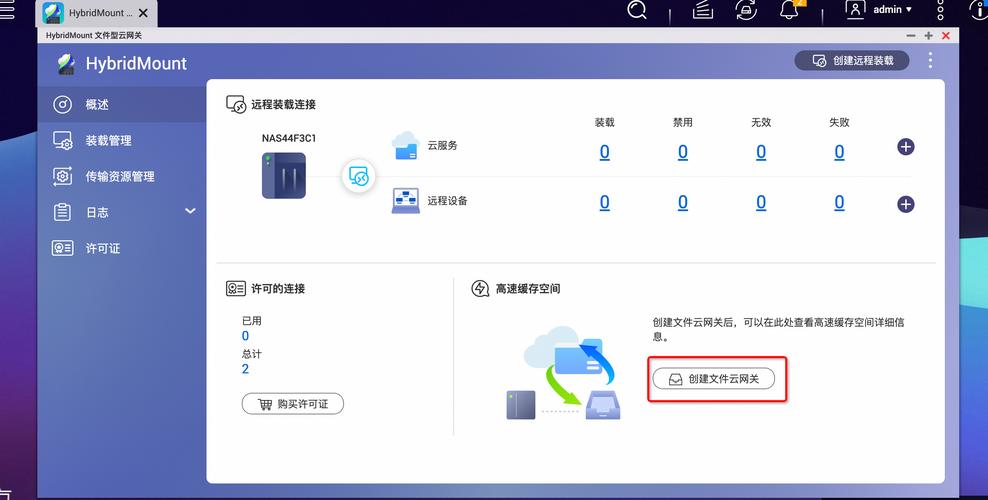Click the 许可证 card icon
Screen dimensions: 988x500
point(62,248)
